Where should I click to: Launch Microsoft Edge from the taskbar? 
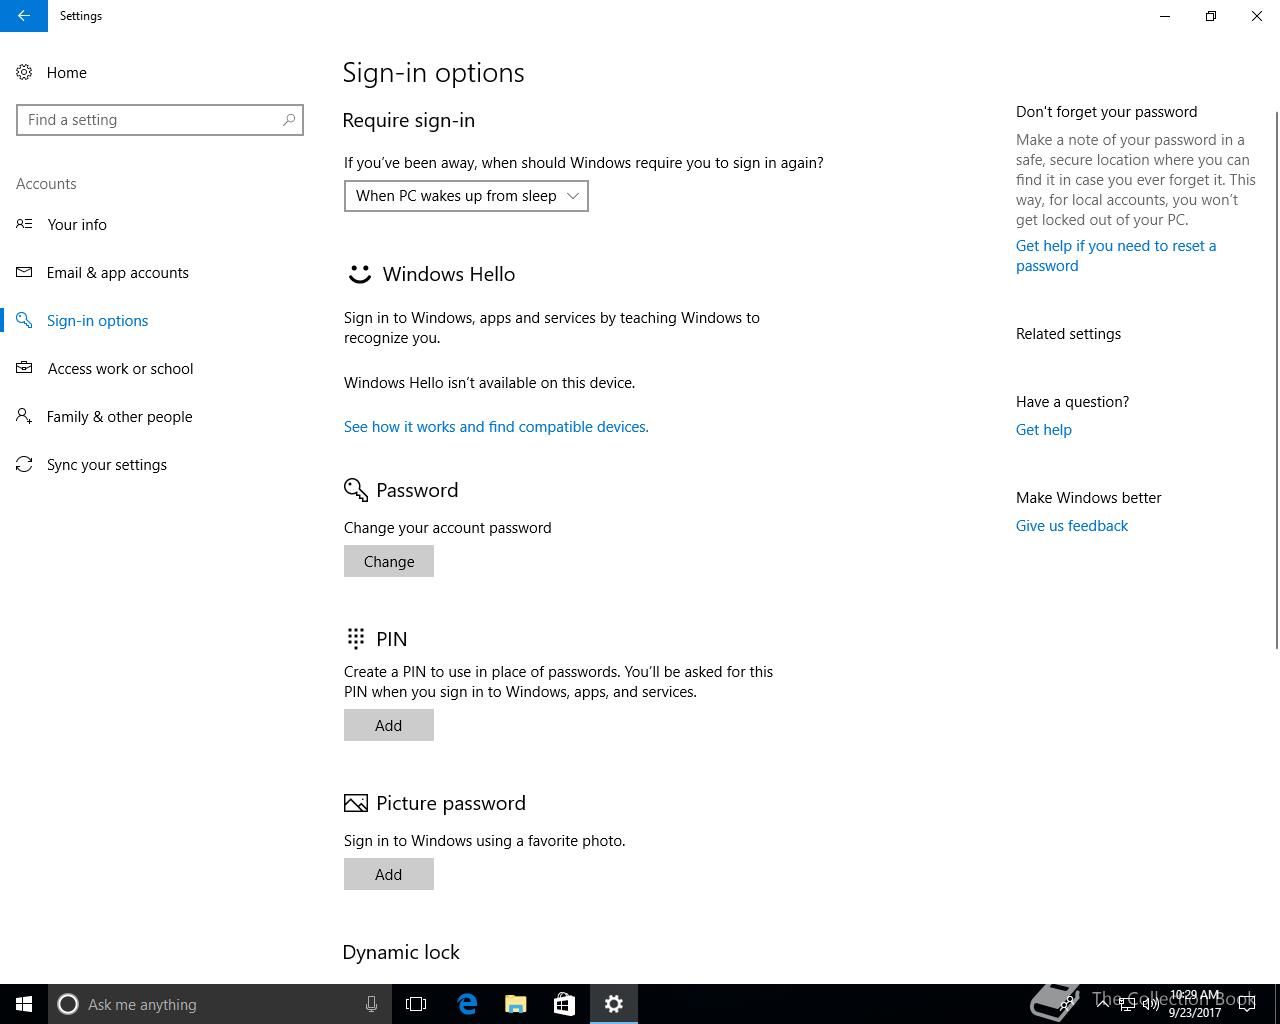tap(467, 1004)
